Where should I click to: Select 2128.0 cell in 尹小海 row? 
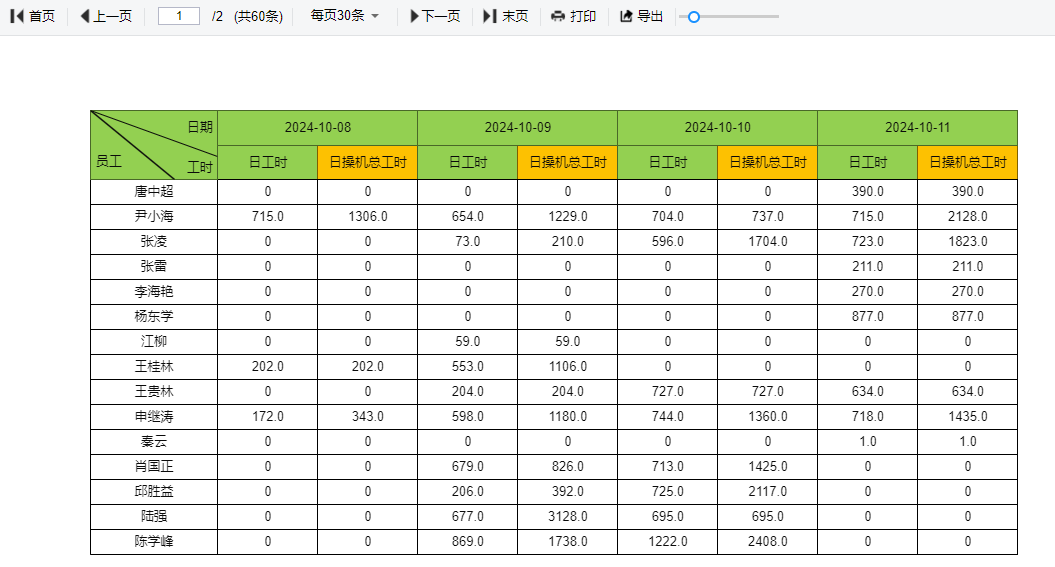968,217
